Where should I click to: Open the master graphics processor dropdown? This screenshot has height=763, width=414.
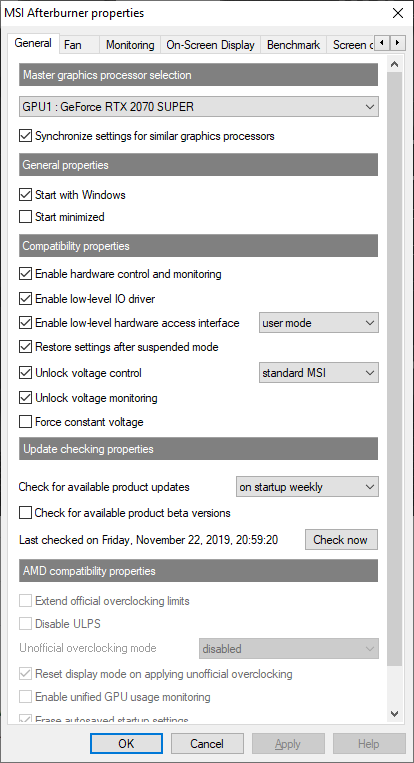[198, 106]
